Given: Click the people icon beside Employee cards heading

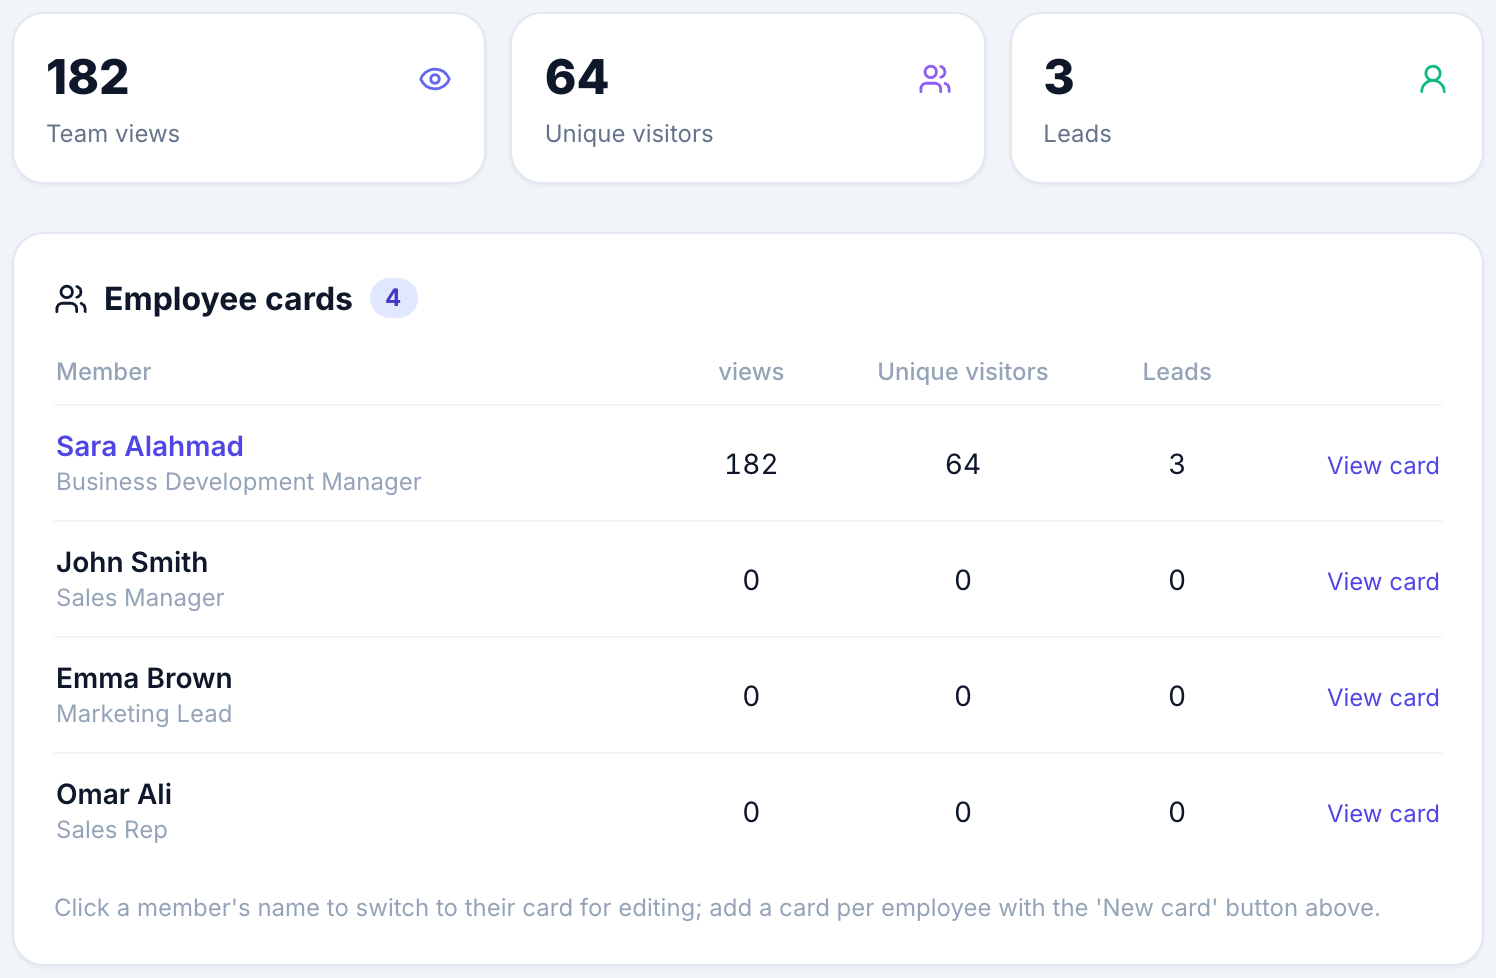Looking at the screenshot, I should pos(71,299).
